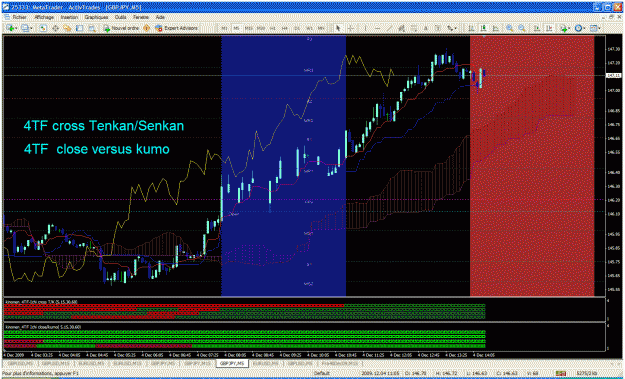
Task: Switch chart to D1 timeframe
Action: pyautogui.click(x=297, y=28)
